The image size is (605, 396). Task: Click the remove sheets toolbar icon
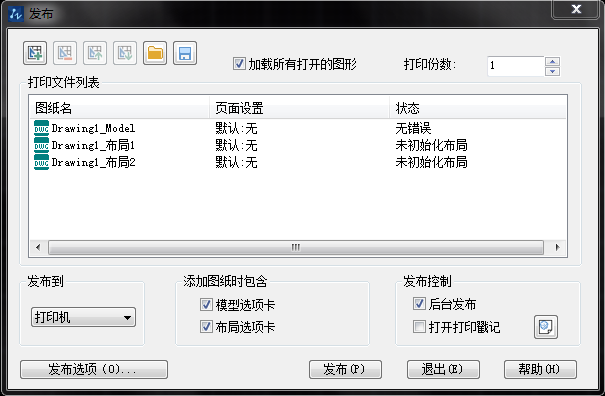[x=65, y=53]
